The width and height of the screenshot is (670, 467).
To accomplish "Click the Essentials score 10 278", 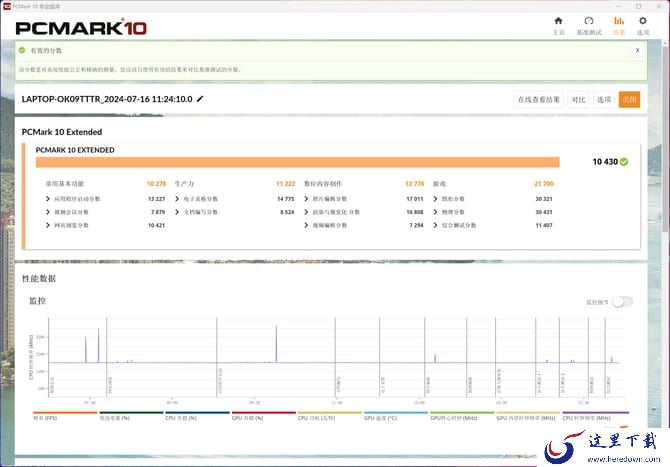I will [156, 184].
